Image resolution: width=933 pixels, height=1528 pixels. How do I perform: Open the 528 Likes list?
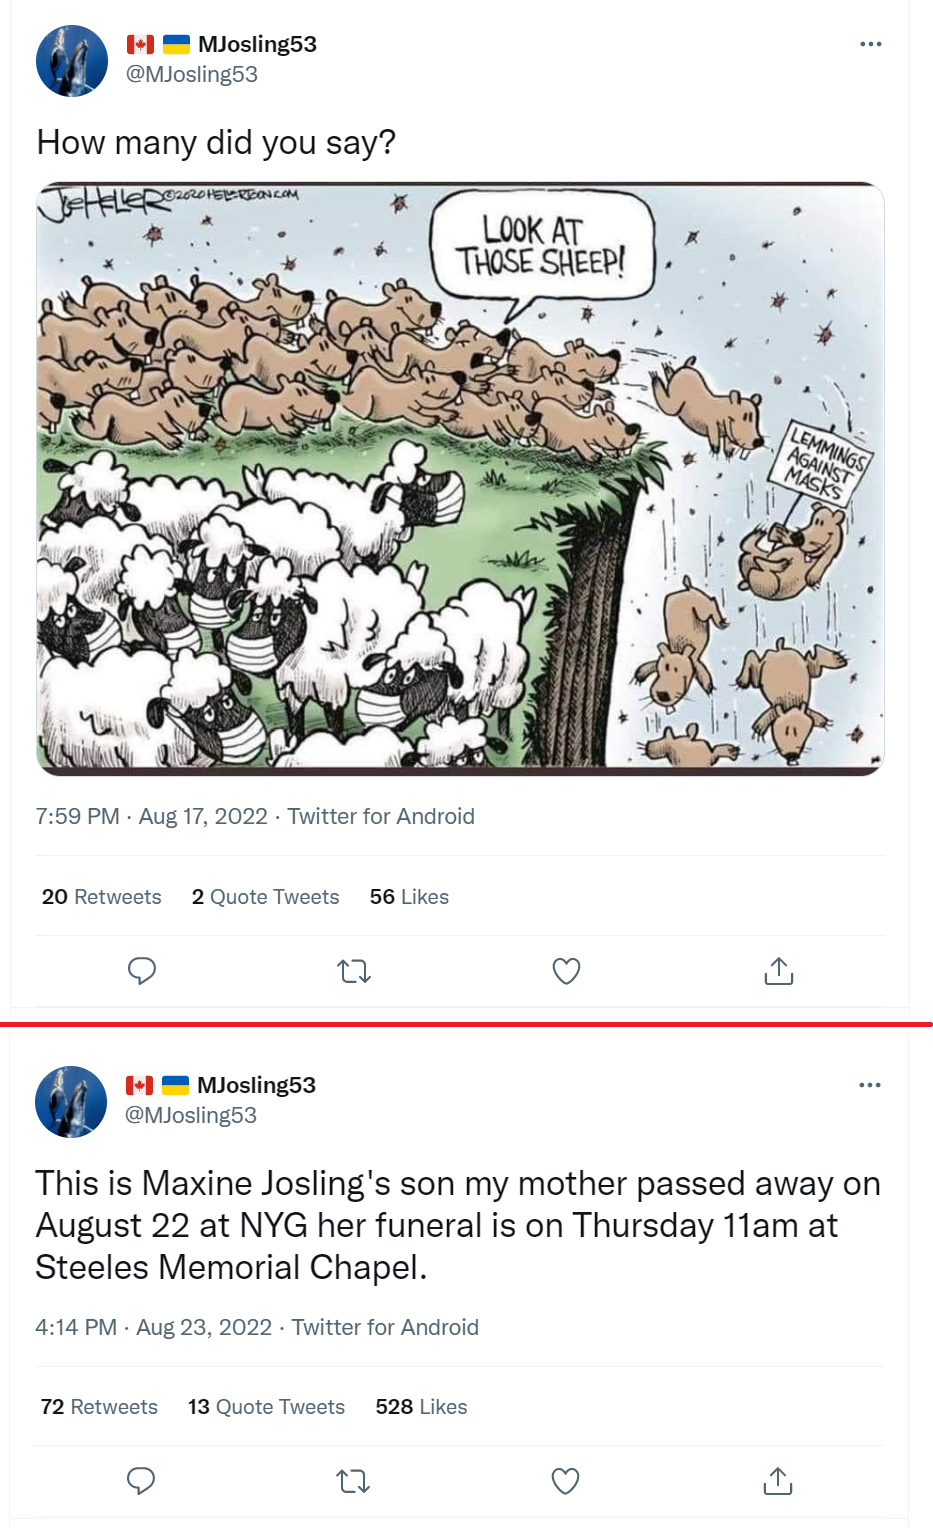click(421, 1407)
